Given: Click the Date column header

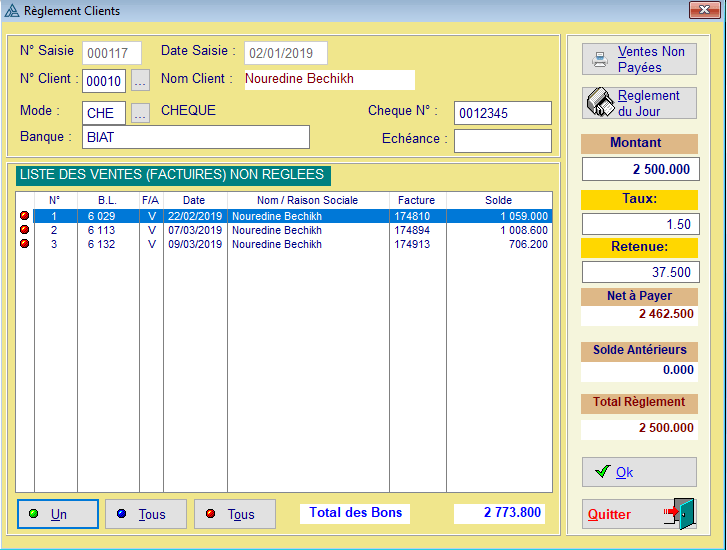Looking at the screenshot, I should [194, 200].
